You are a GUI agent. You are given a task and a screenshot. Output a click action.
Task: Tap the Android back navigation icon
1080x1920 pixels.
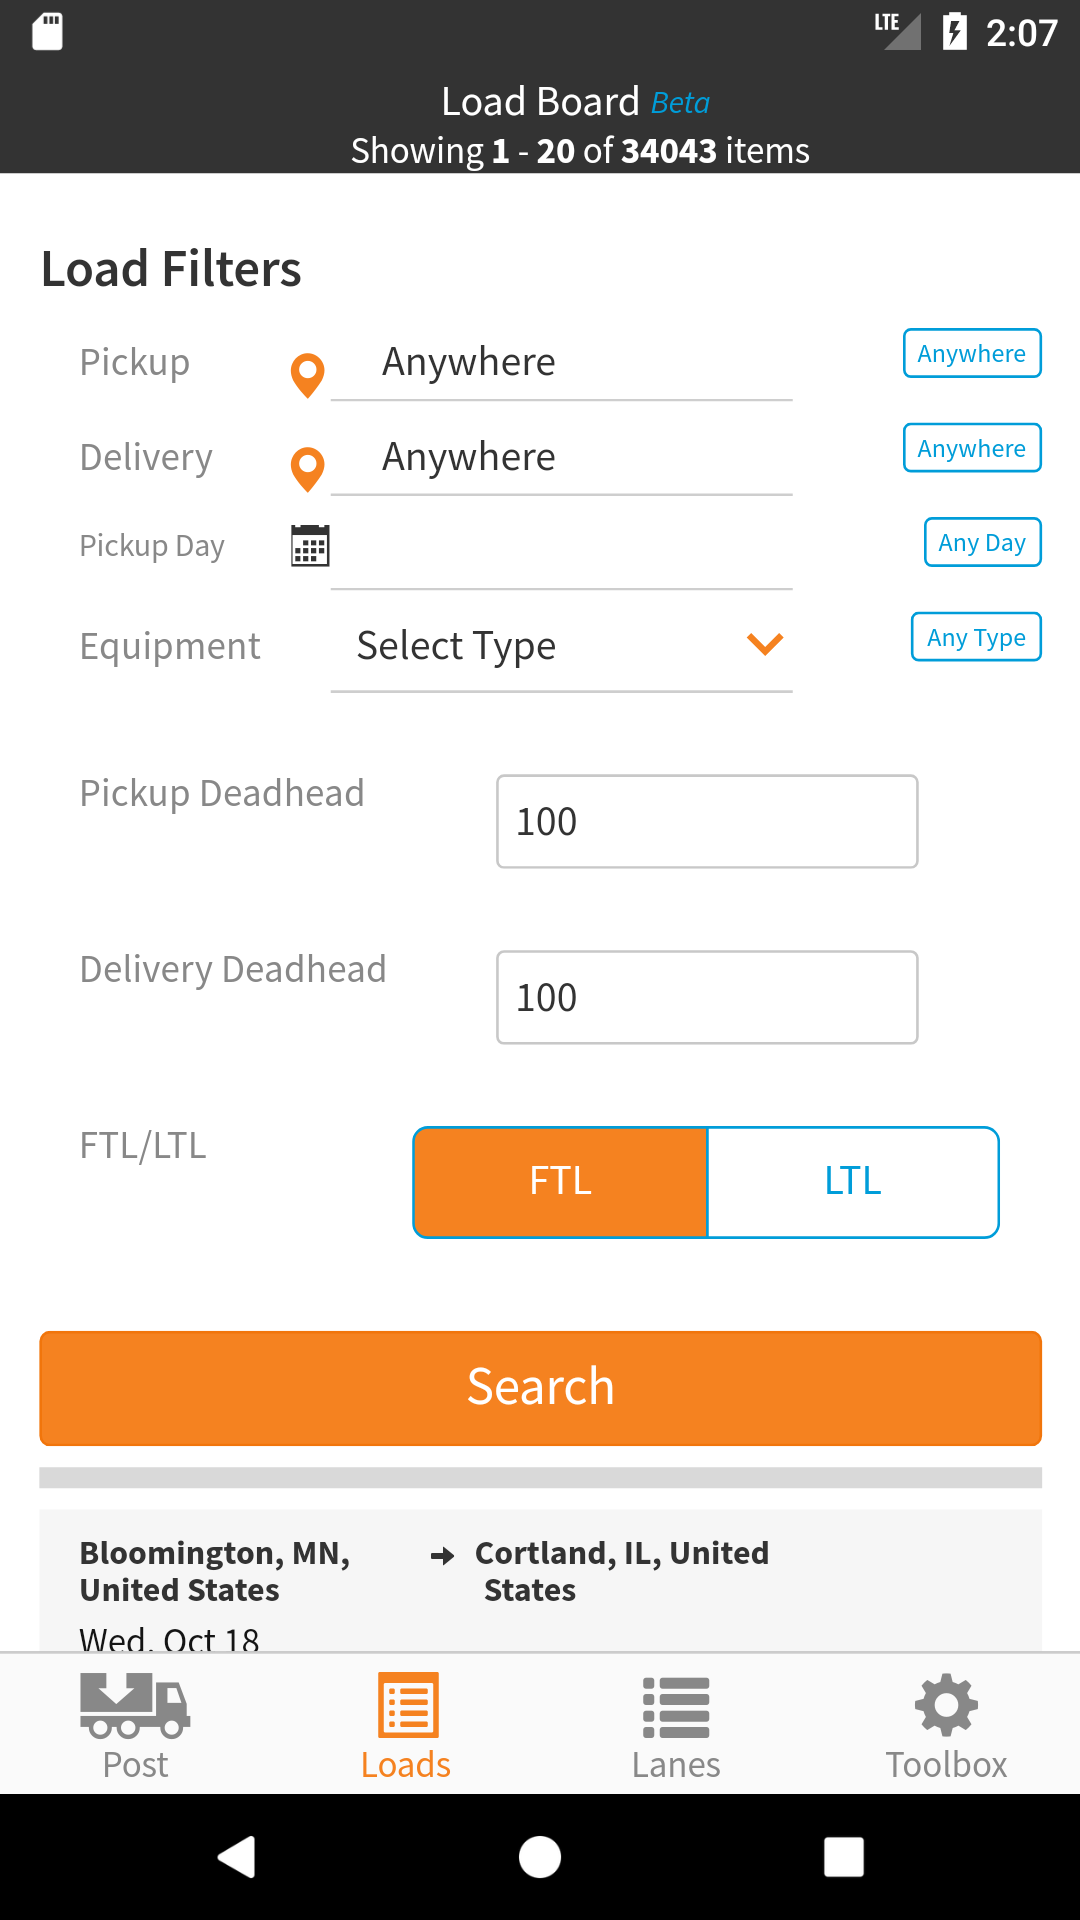pyautogui.click(x=237, y=1857)
